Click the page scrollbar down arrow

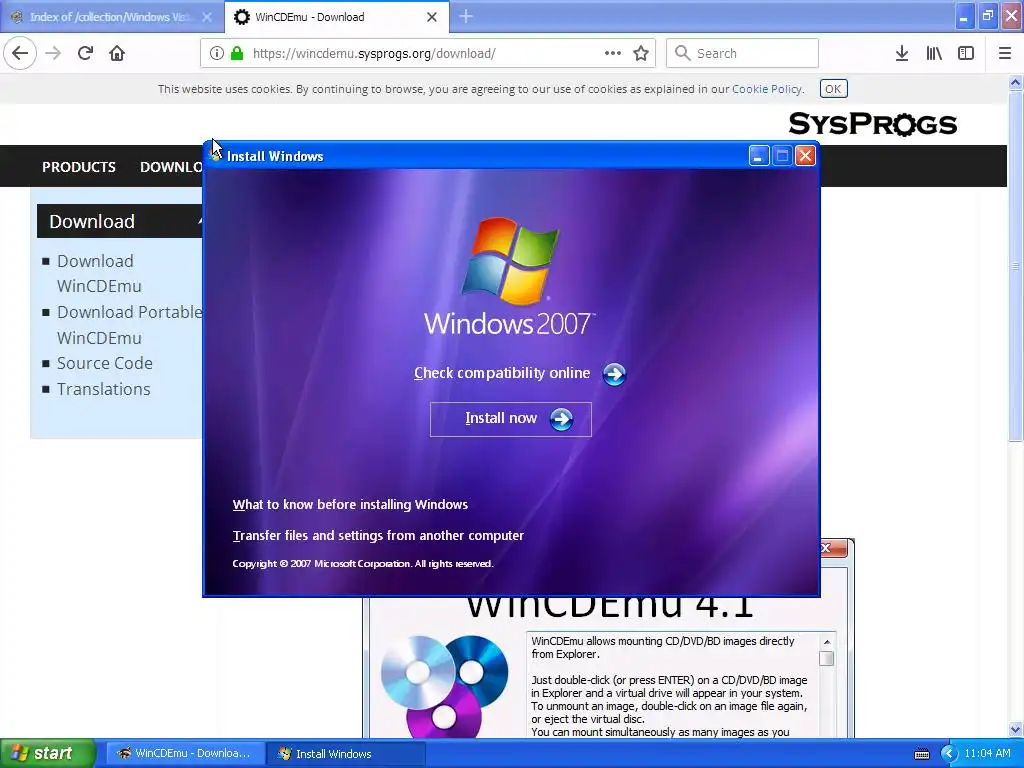(x=1016, y=729)
